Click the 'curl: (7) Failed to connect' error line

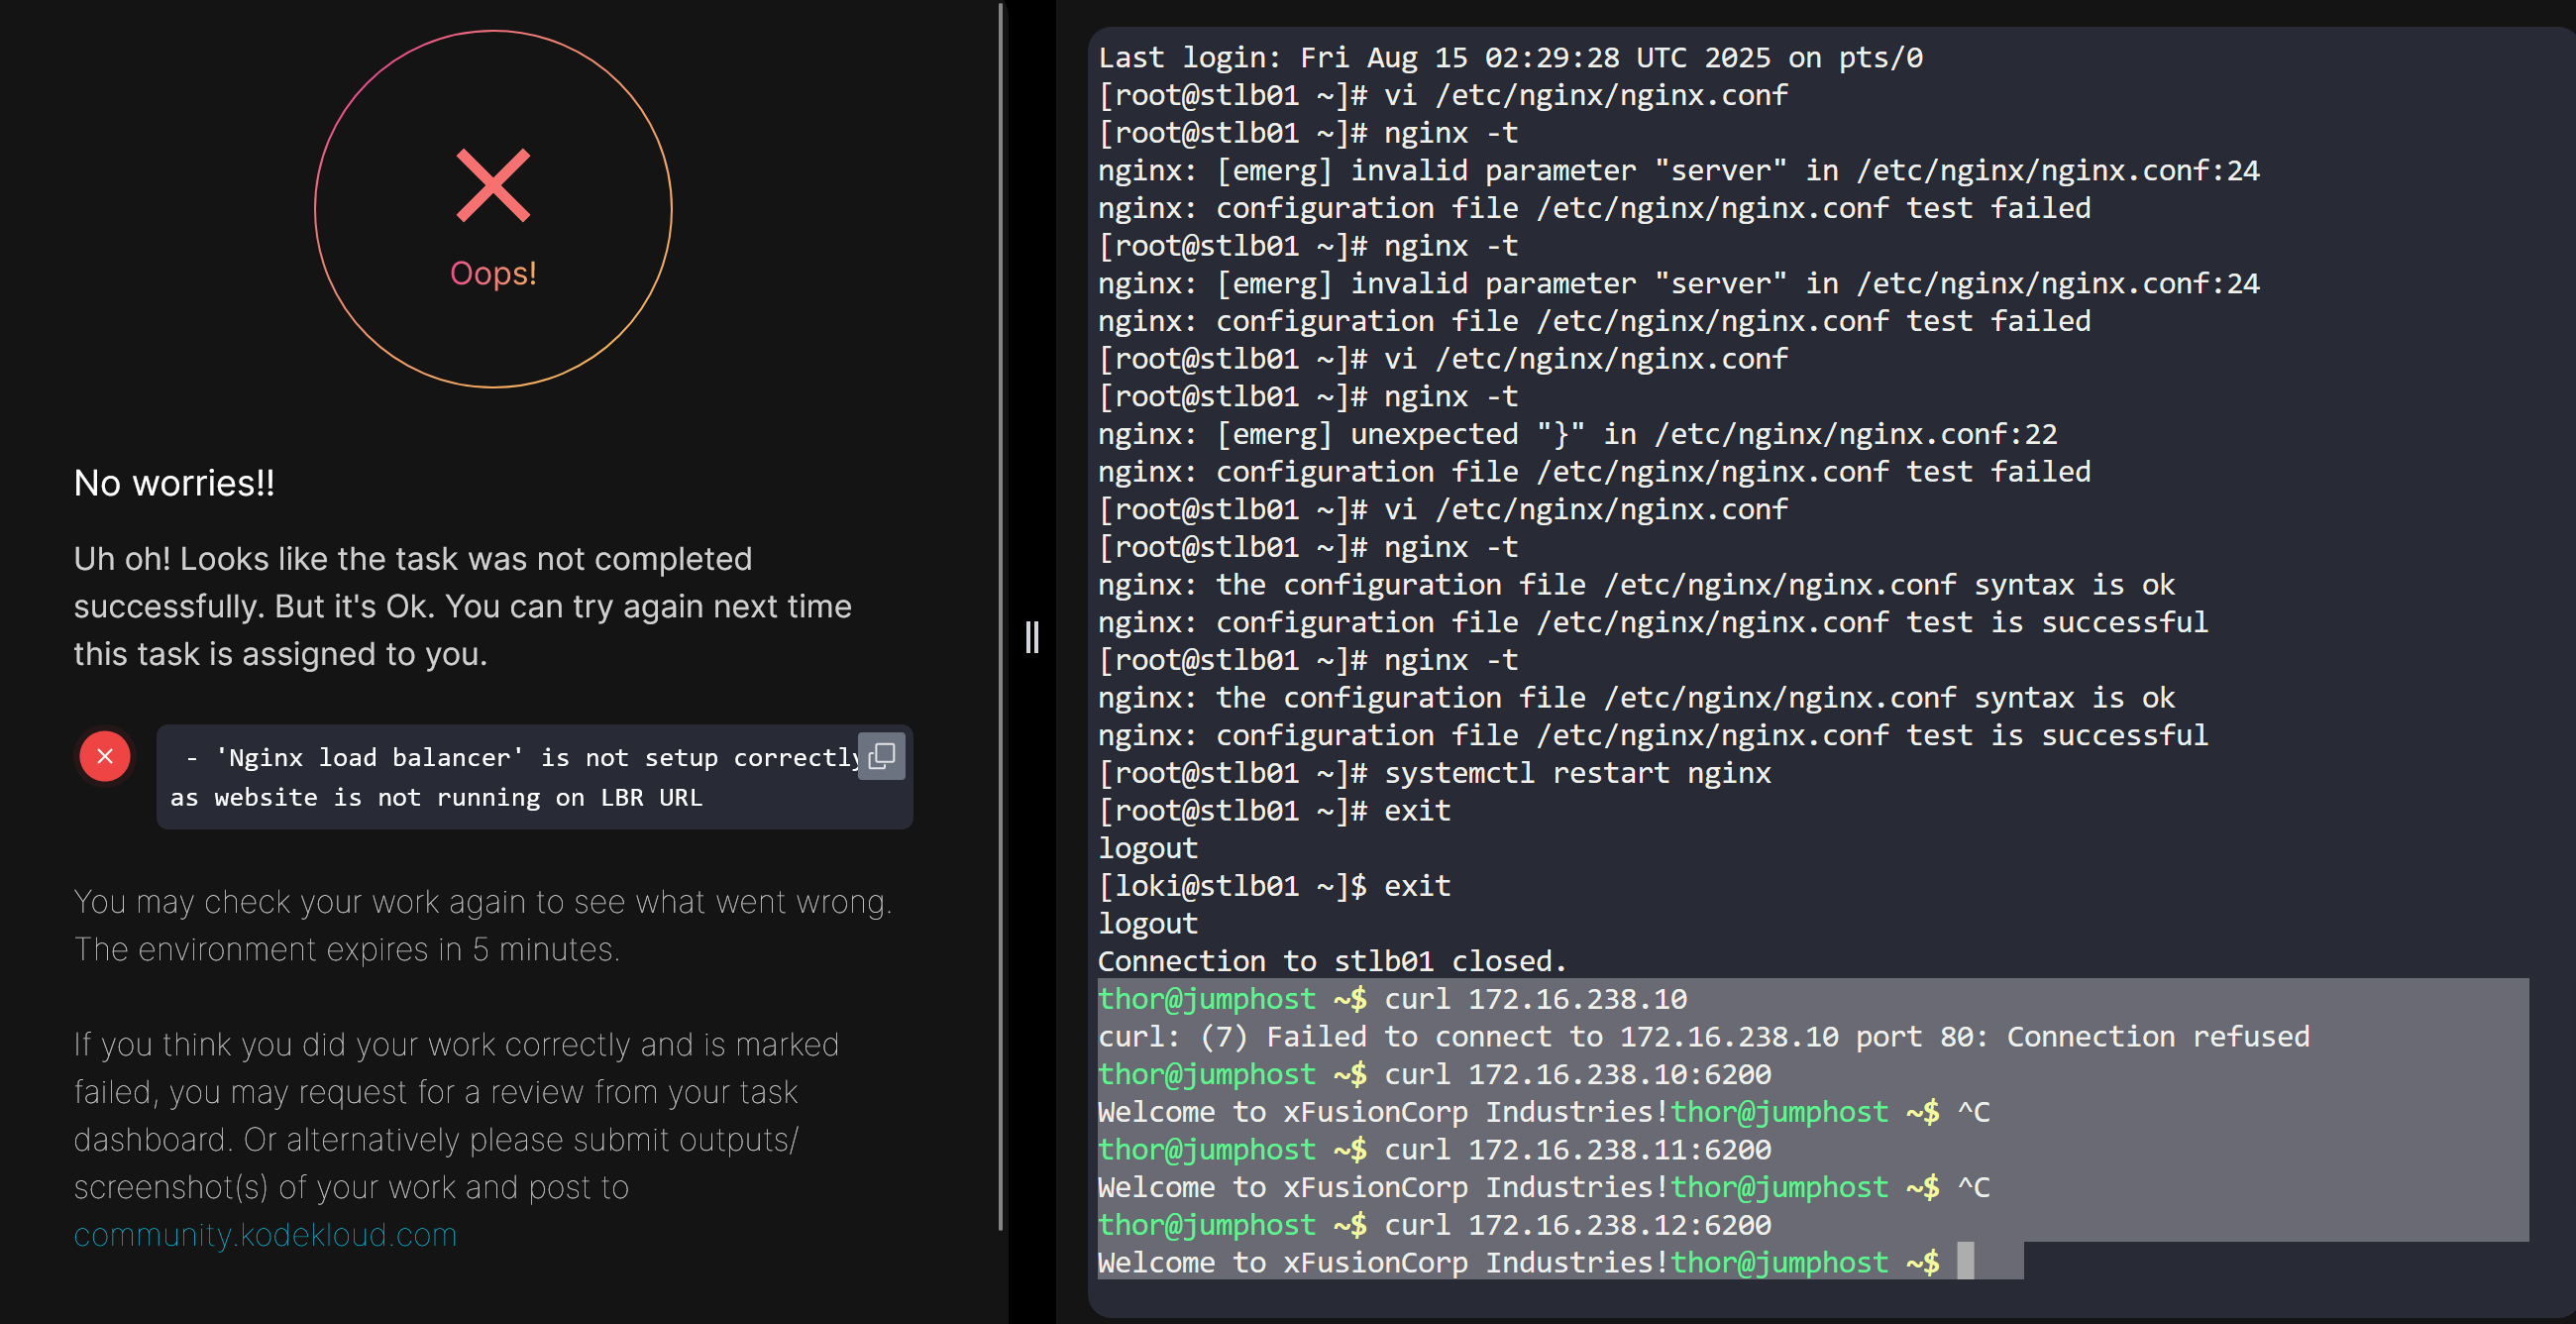pos(1703,1036)
